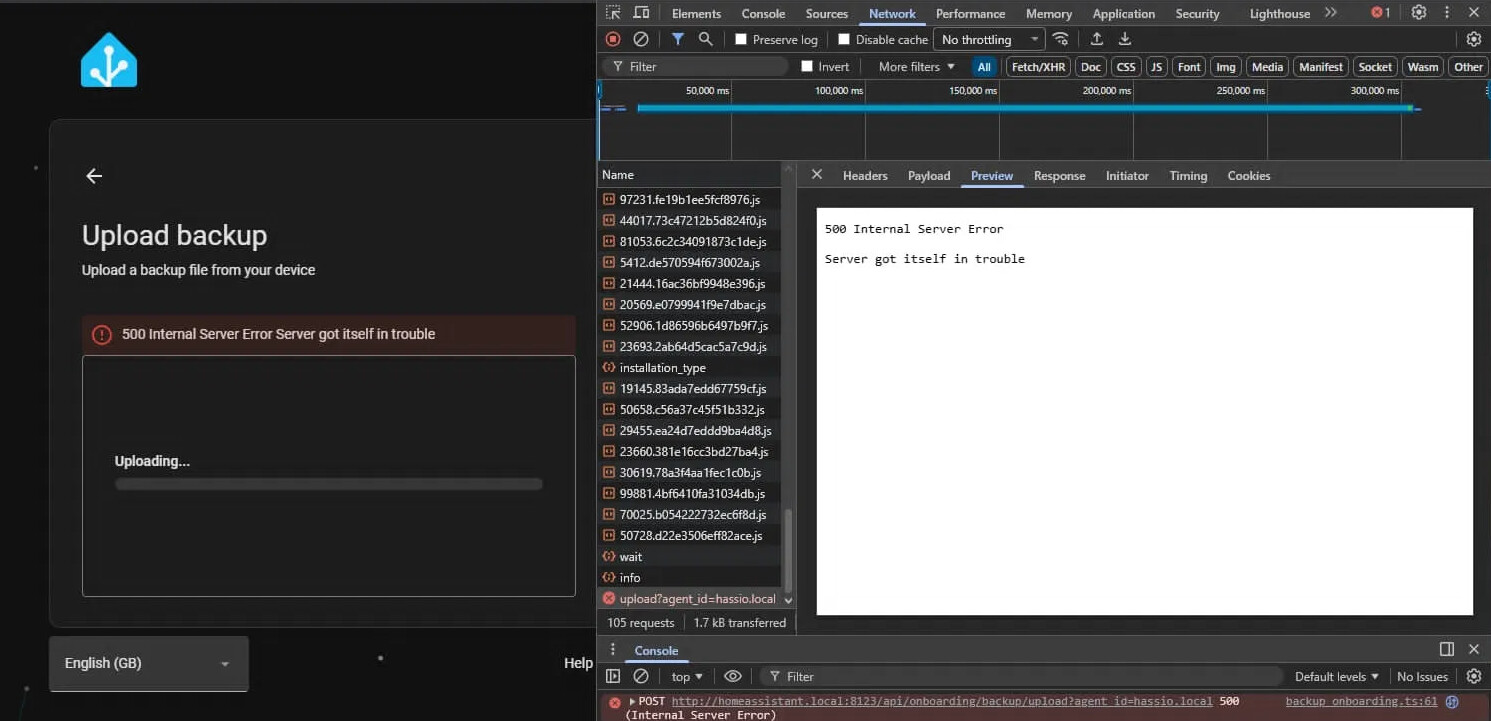Open the Response tab of the request
The image size is (1491, 721).
[1059, 175]
